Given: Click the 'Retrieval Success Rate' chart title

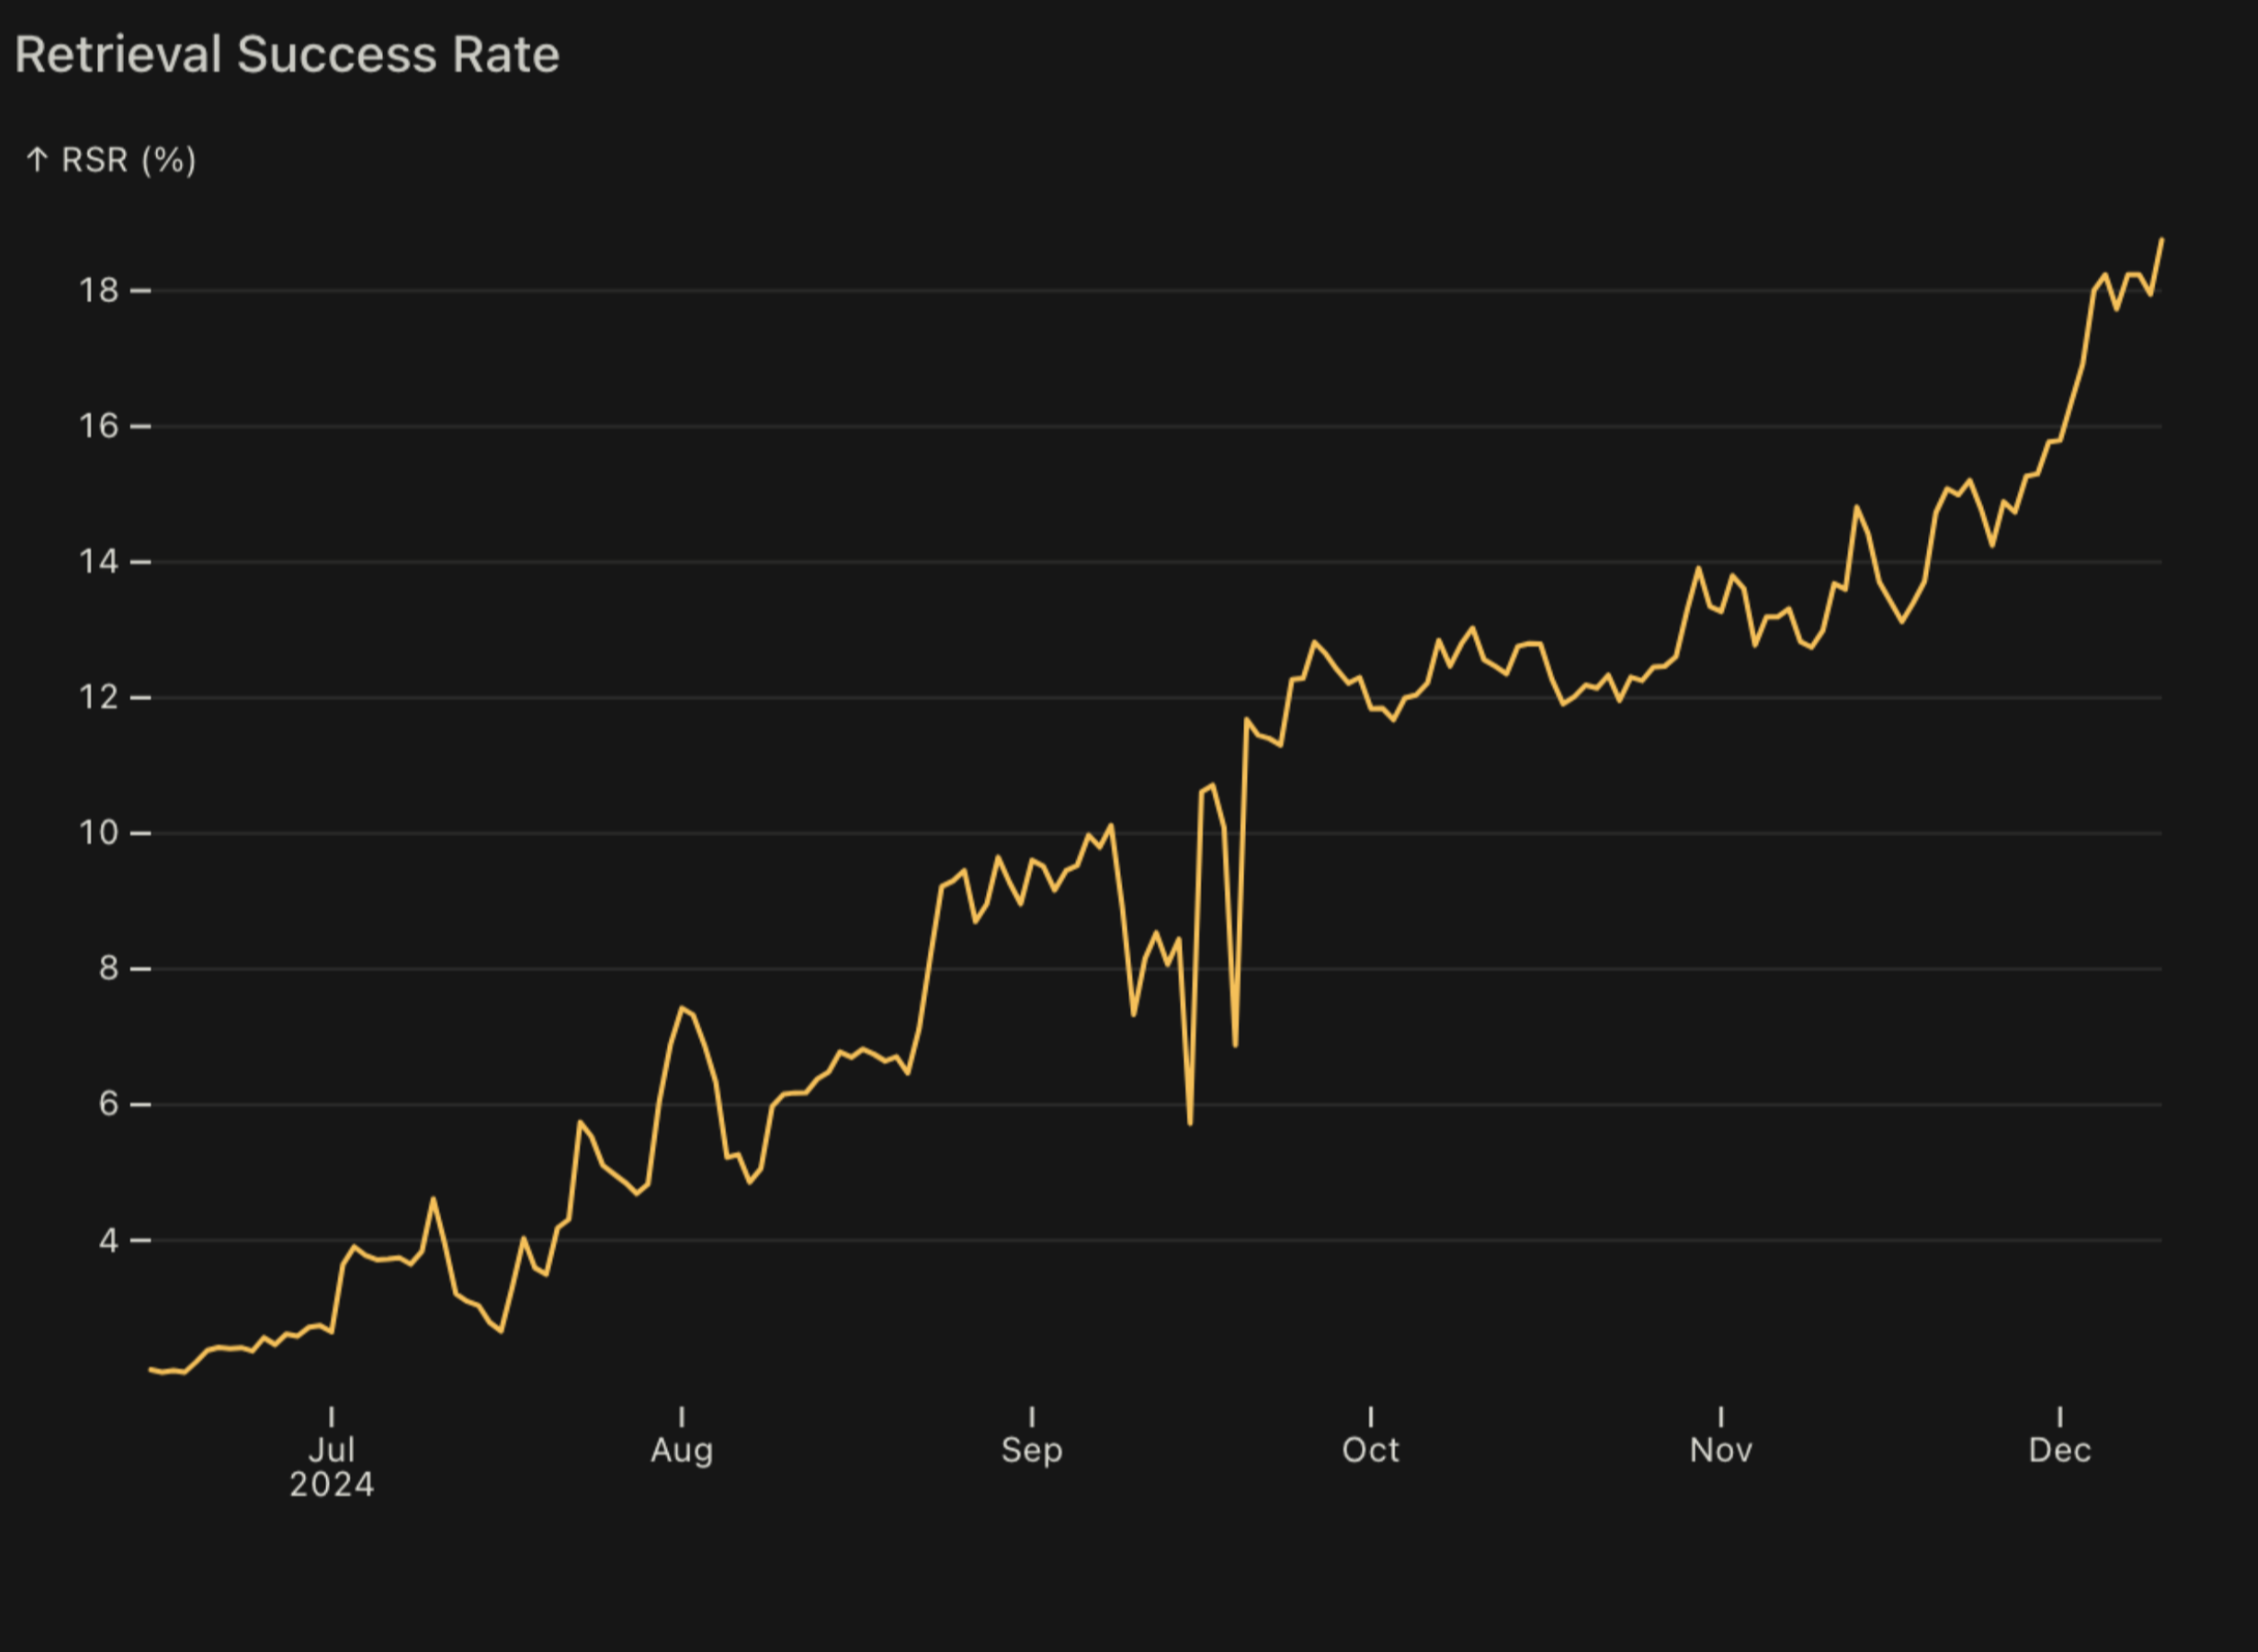Looking at the screenshot, I should click(x=287, y=55).
